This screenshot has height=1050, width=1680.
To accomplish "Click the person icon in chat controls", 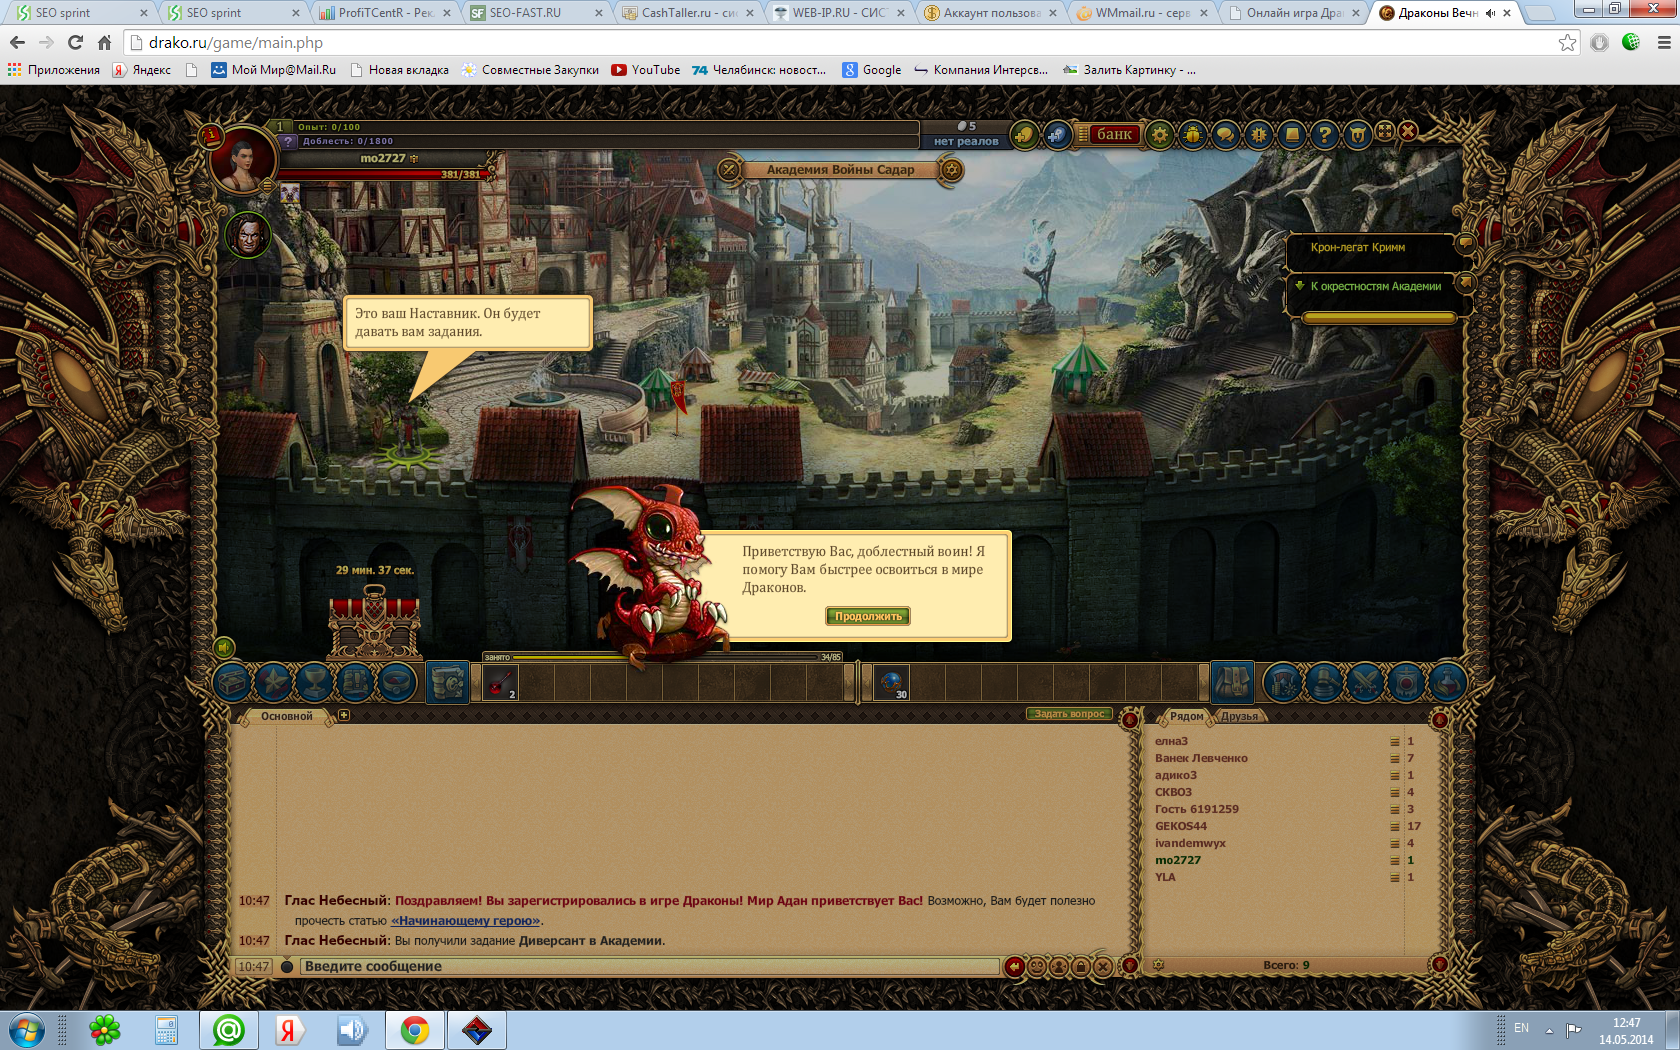I will pyautogui.click(x=1059, y=967).
